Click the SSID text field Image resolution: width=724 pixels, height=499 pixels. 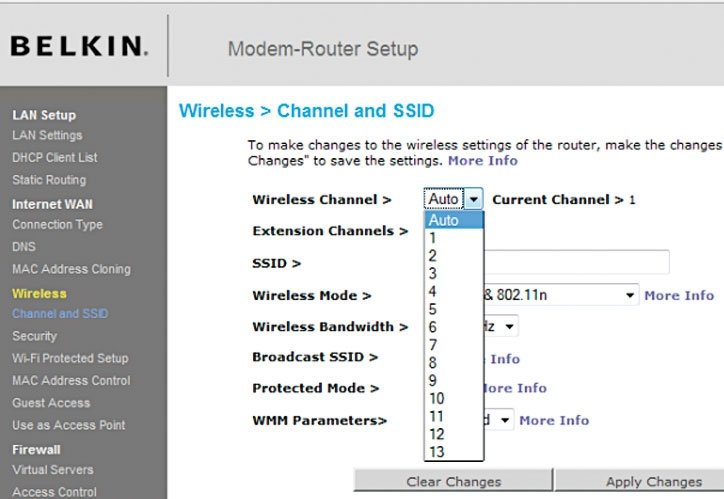coord(576,262)
